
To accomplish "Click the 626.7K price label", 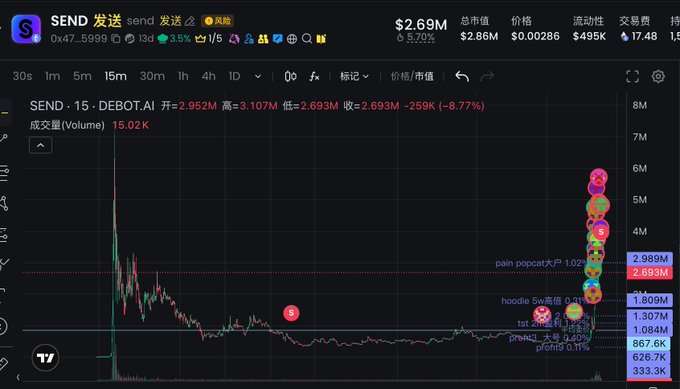I will tap(650, 357).
